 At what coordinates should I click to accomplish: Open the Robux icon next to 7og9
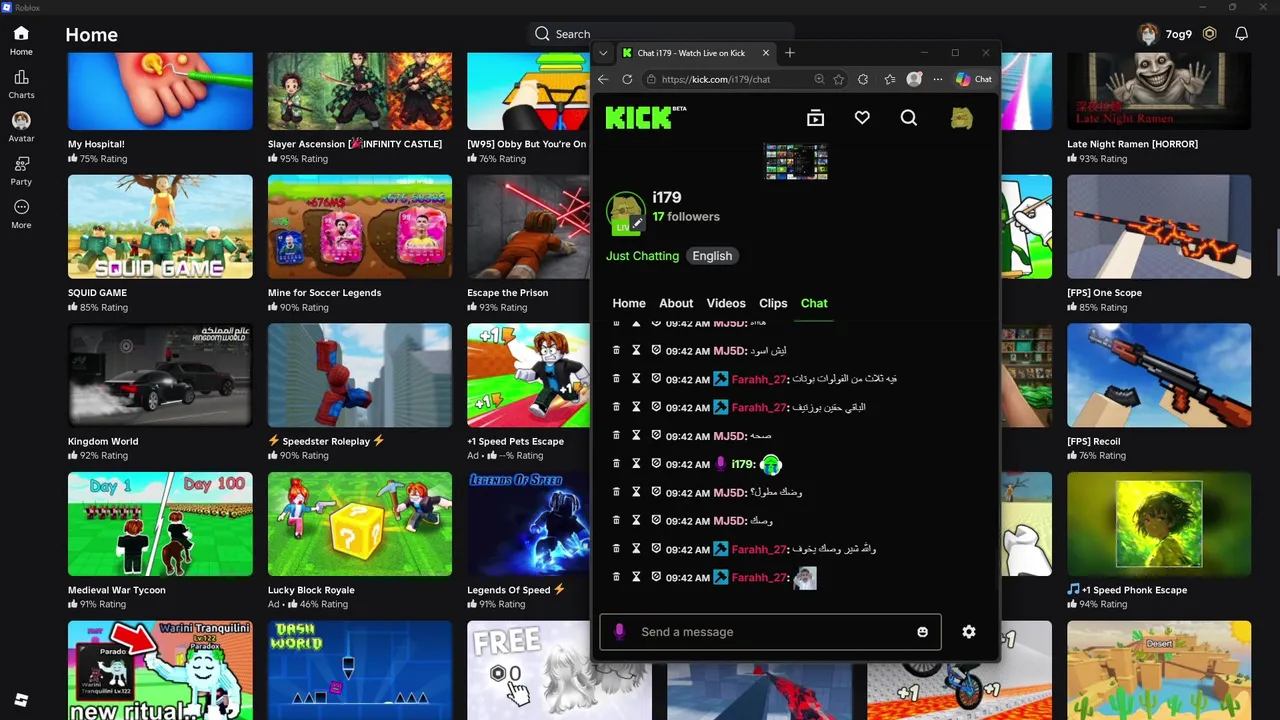click(x=1210, y=34)
